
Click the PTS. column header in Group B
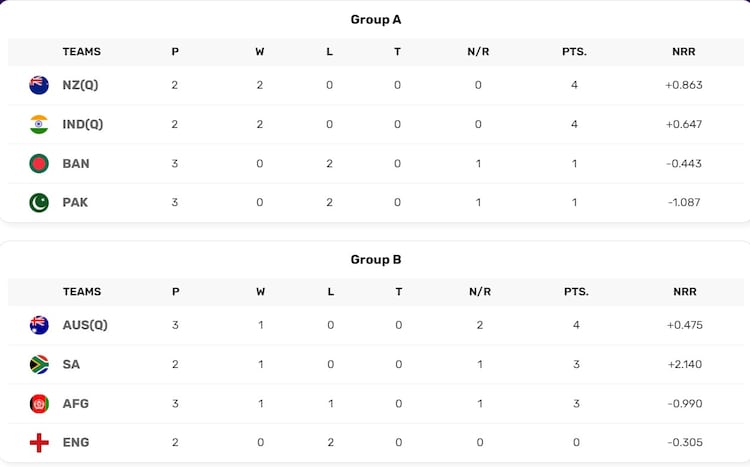click(575, 292)
